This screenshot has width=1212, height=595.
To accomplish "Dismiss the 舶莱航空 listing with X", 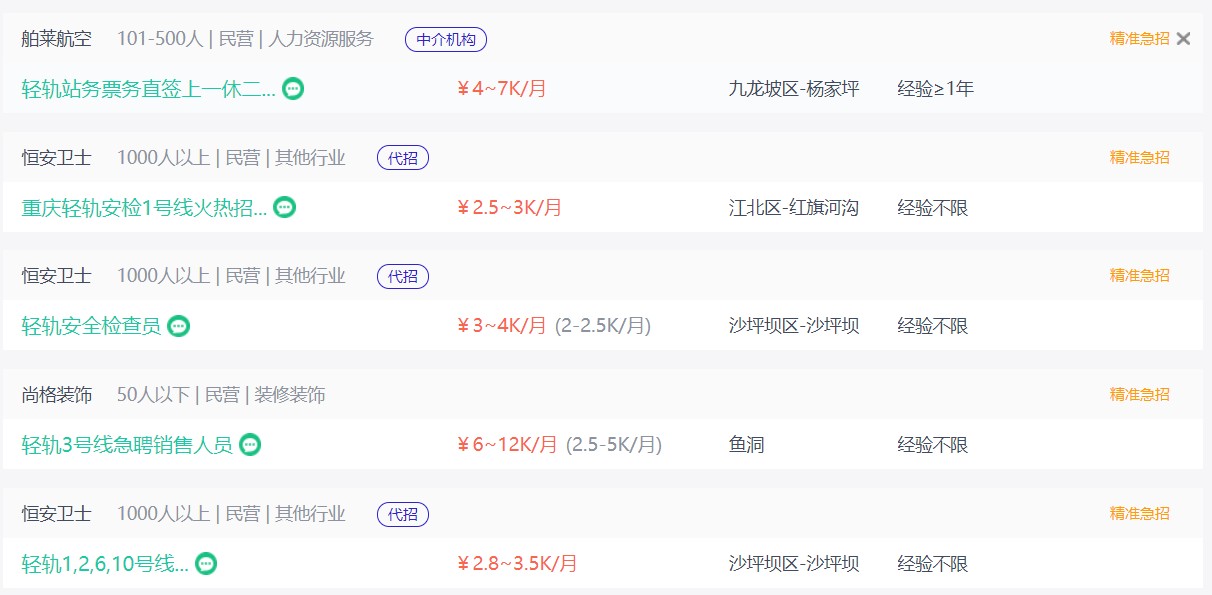I will 1184,39.
